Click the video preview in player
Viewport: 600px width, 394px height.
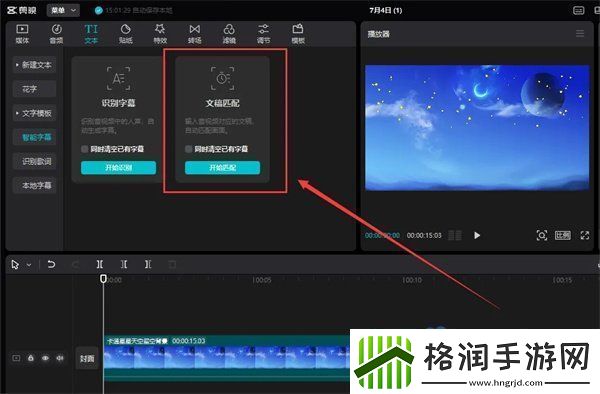pos(477,128)
